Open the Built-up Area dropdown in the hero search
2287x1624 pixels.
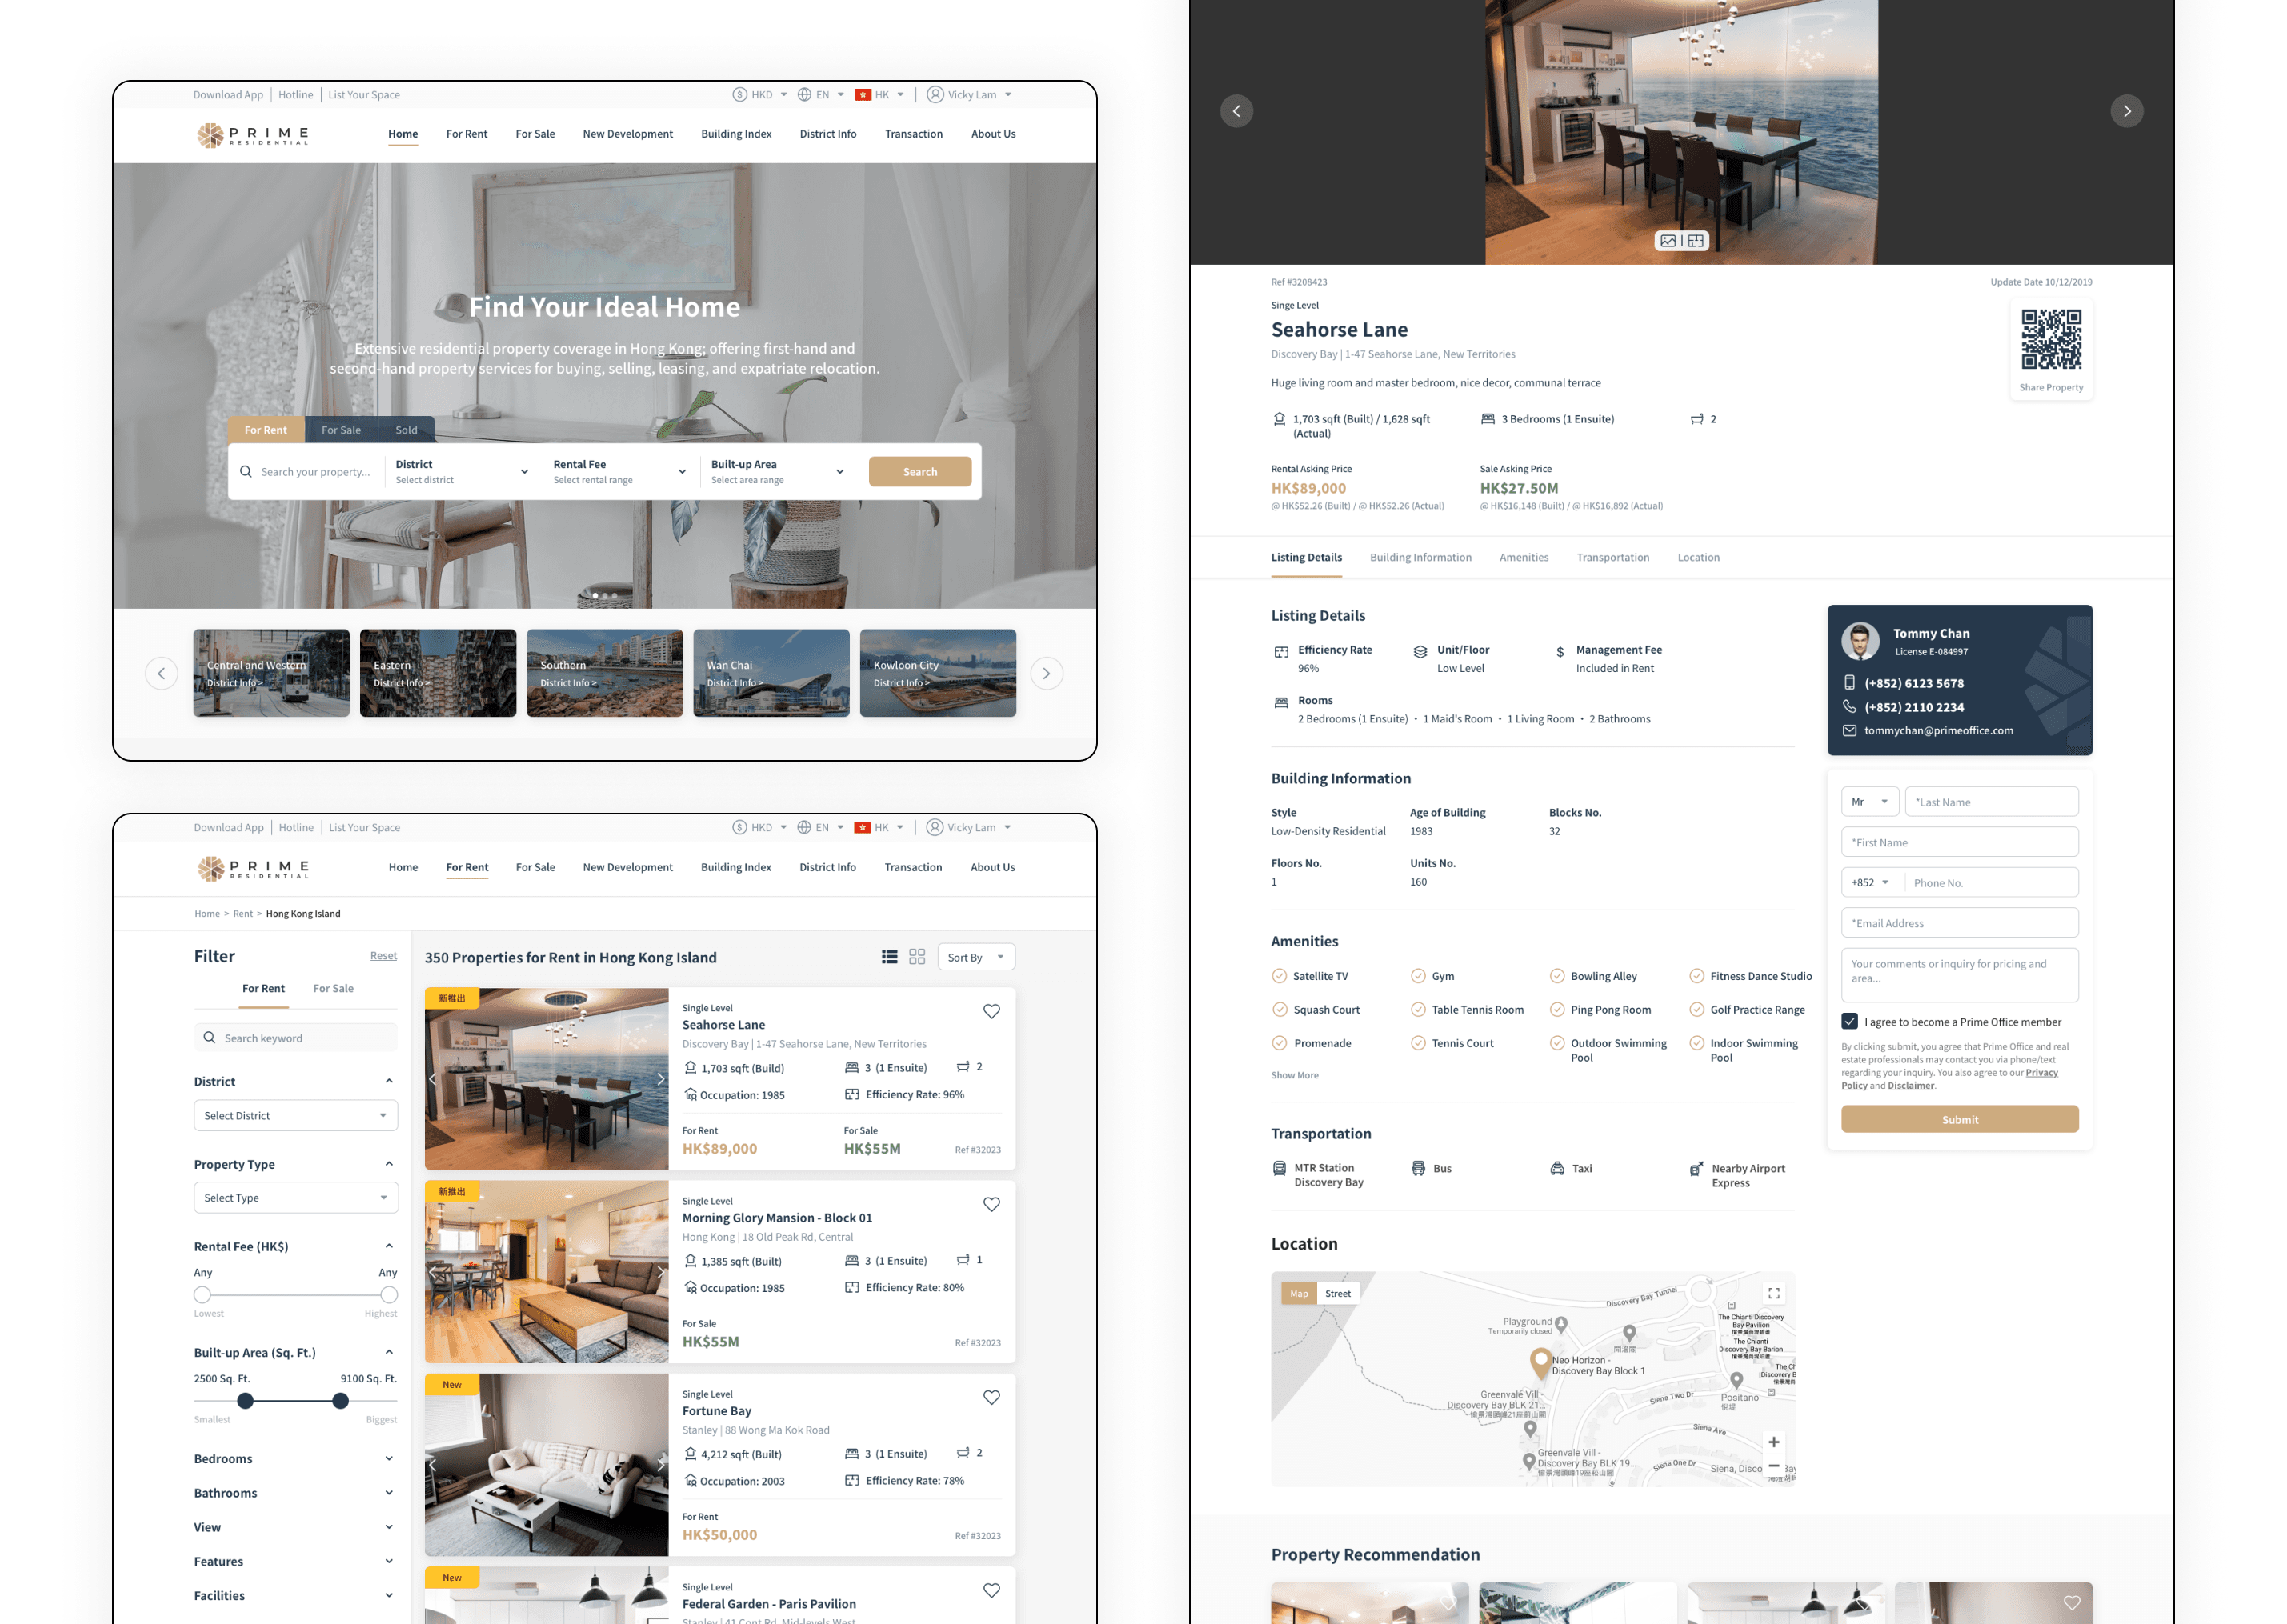pyautogui.click(x=778, y=472)
